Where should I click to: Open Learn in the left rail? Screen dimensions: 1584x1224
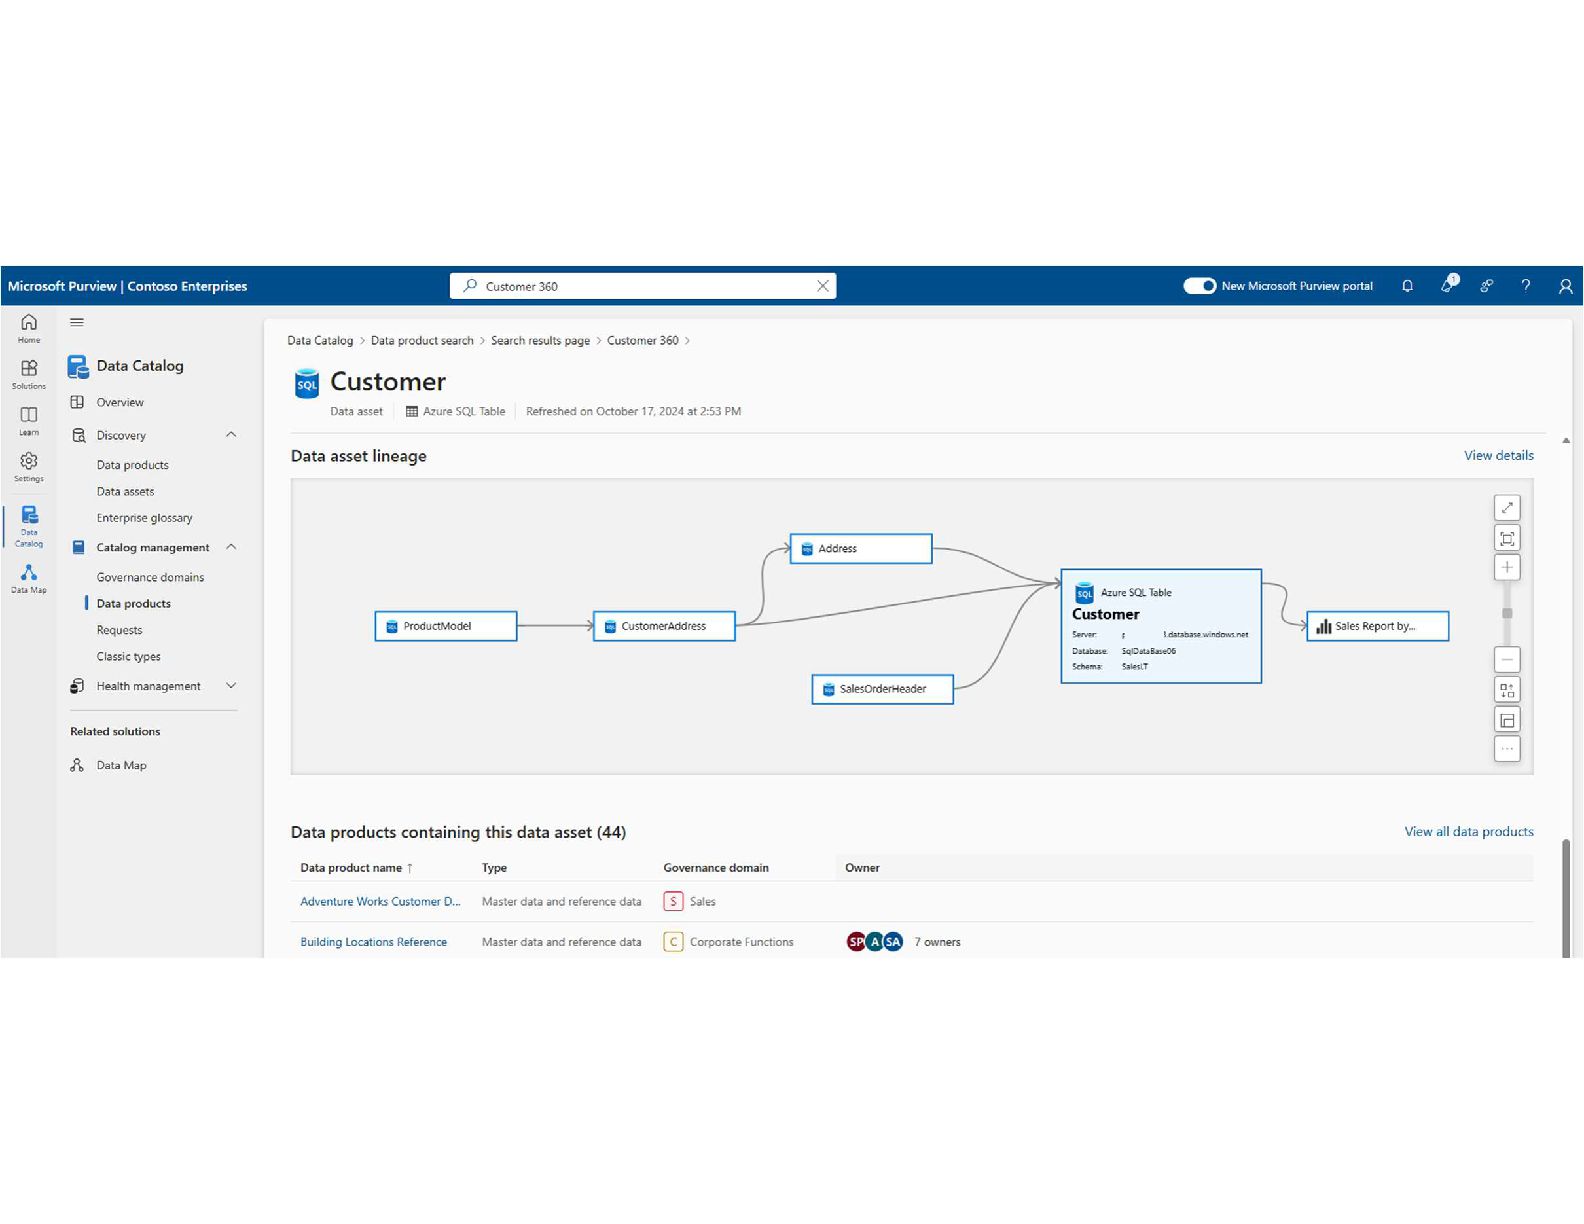[x=29, y=421]
